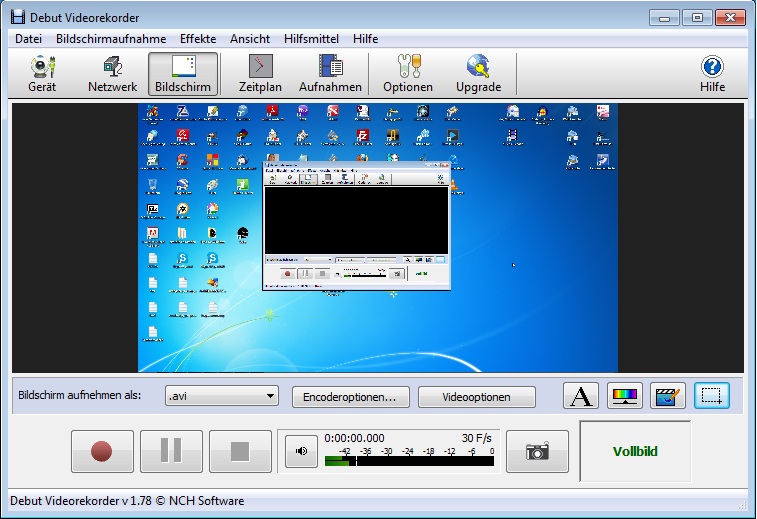The image size is (757, 519).
Task: Click the Debut Videorekorder title icon
Action: [18, 17]
